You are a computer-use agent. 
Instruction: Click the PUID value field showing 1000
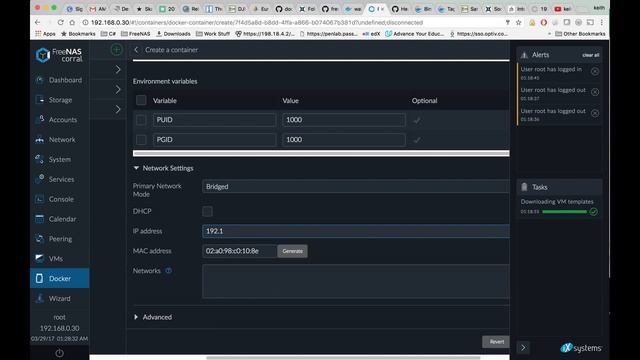pos(344,120)
